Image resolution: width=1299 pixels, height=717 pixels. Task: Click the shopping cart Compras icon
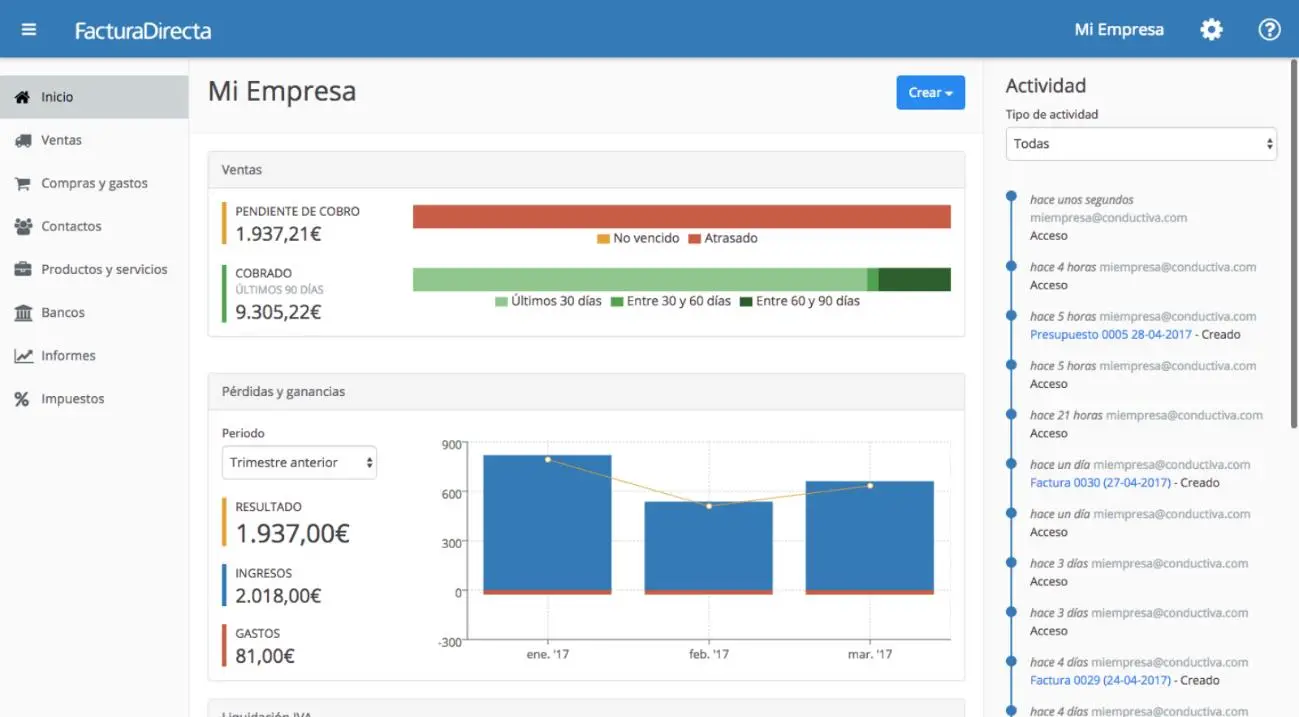click(x=23, y=184)
